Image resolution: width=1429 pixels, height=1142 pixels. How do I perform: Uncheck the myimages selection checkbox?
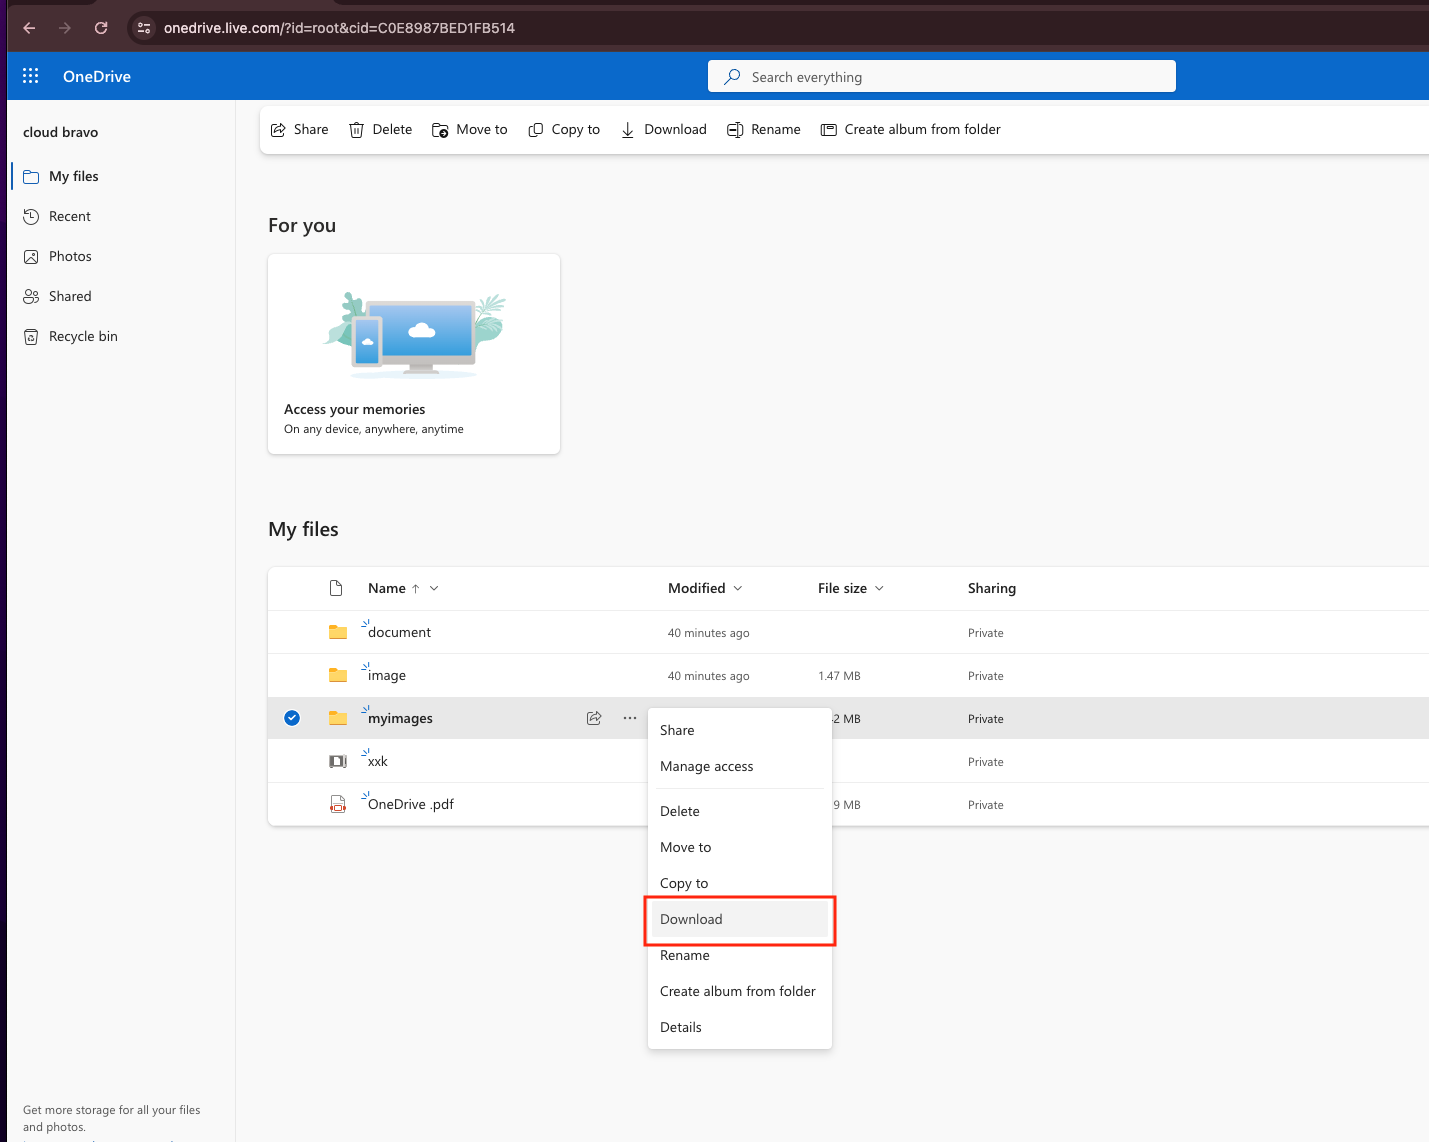292,718
